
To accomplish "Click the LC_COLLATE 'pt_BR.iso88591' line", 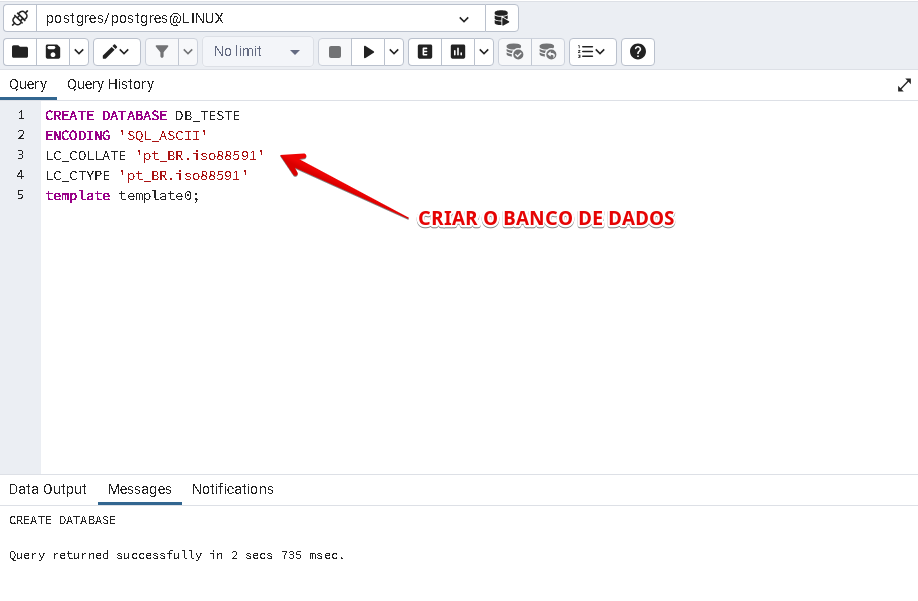I will [155, 156].
